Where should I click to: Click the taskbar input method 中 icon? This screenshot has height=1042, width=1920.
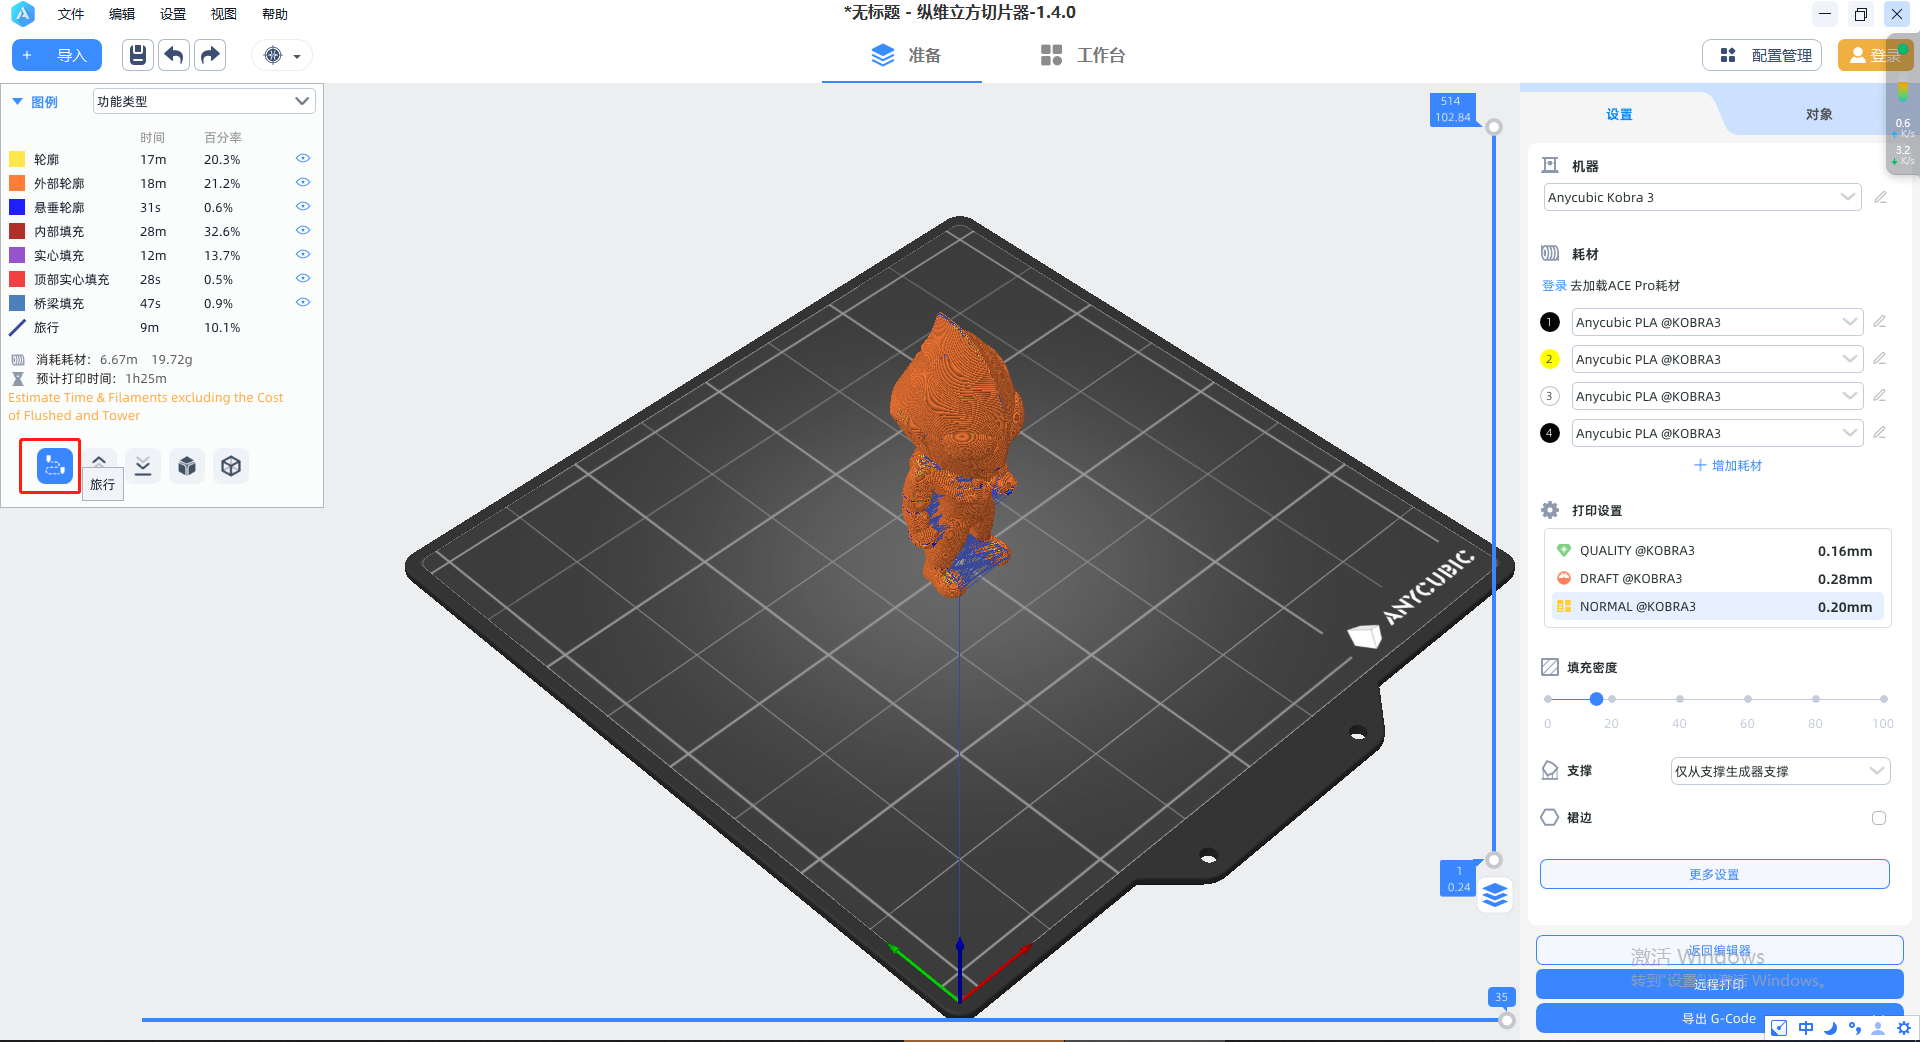coord(1806,1028)
